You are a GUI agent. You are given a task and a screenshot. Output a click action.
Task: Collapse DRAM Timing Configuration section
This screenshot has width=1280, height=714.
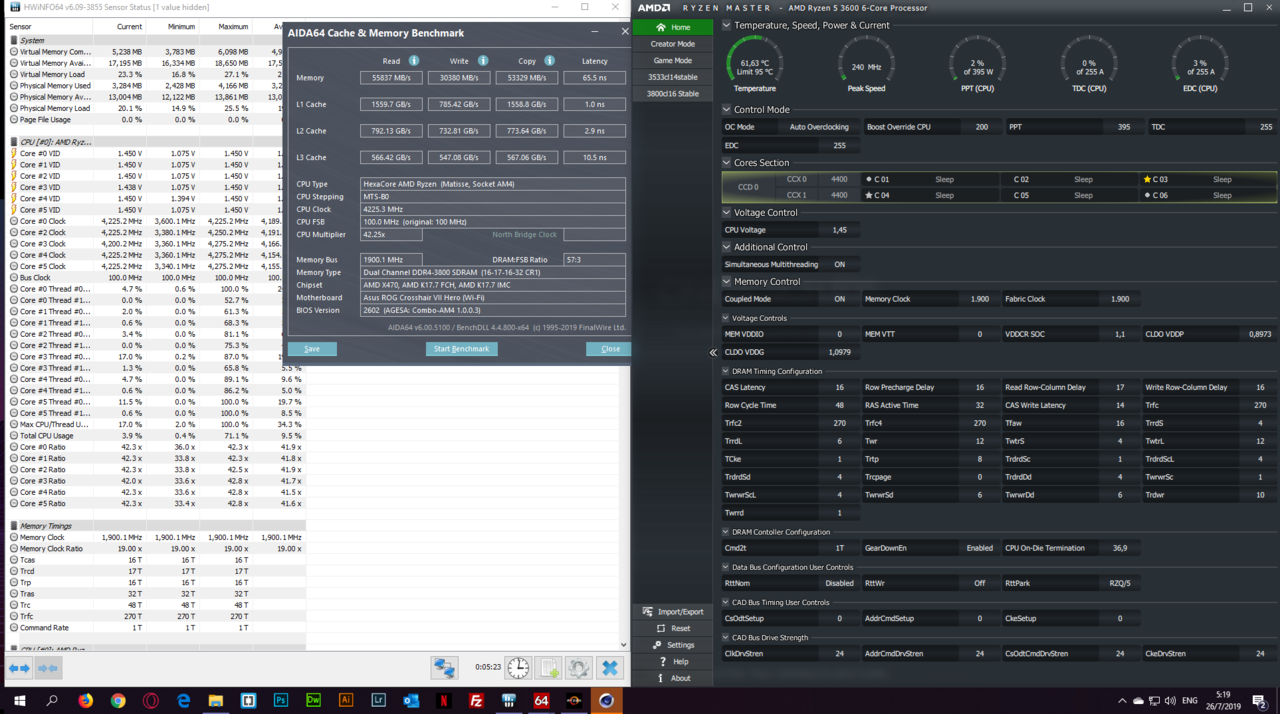coord(726,371)
